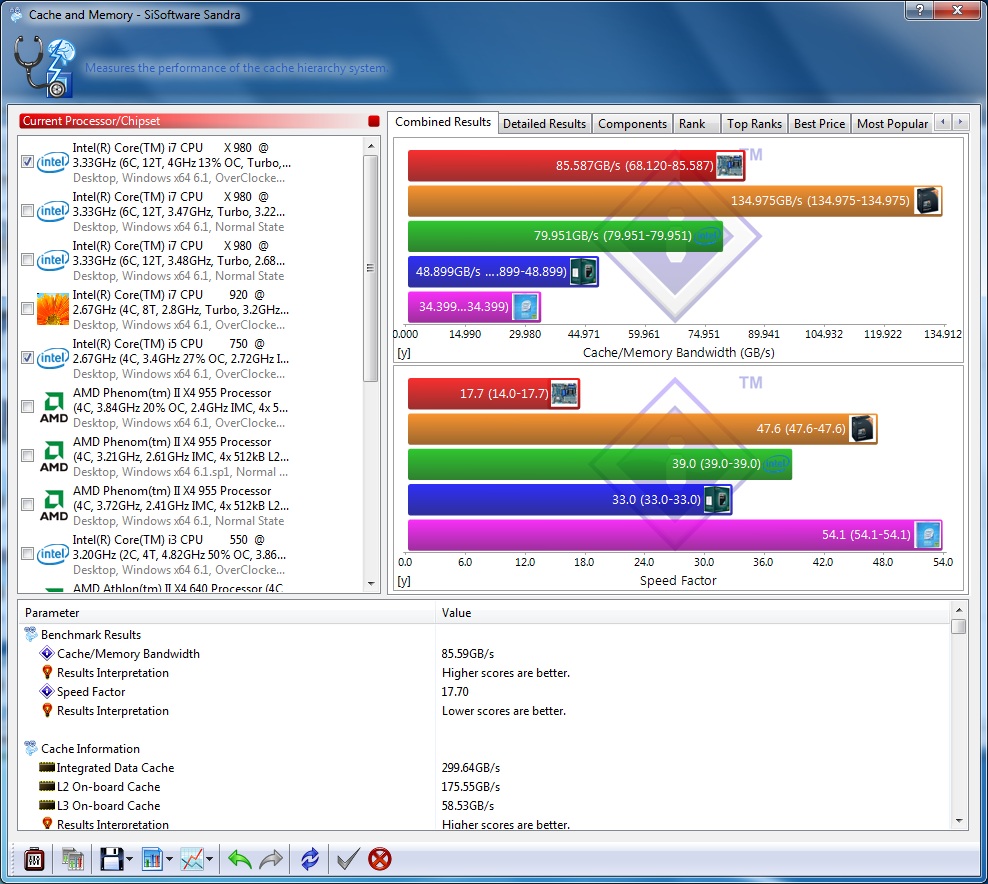Click the line graph view icon

coord(192,859)
